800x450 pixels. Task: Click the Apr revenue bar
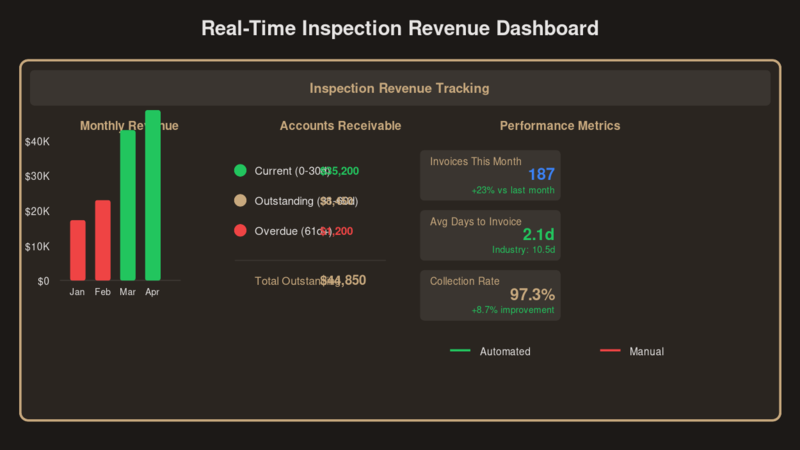[153, 195]
